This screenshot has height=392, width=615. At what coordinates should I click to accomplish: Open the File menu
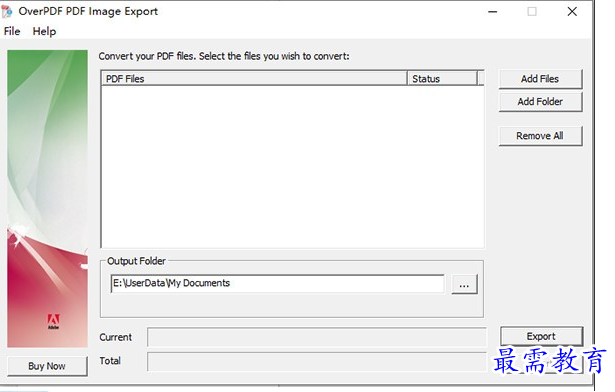click(x=12, y=31)
